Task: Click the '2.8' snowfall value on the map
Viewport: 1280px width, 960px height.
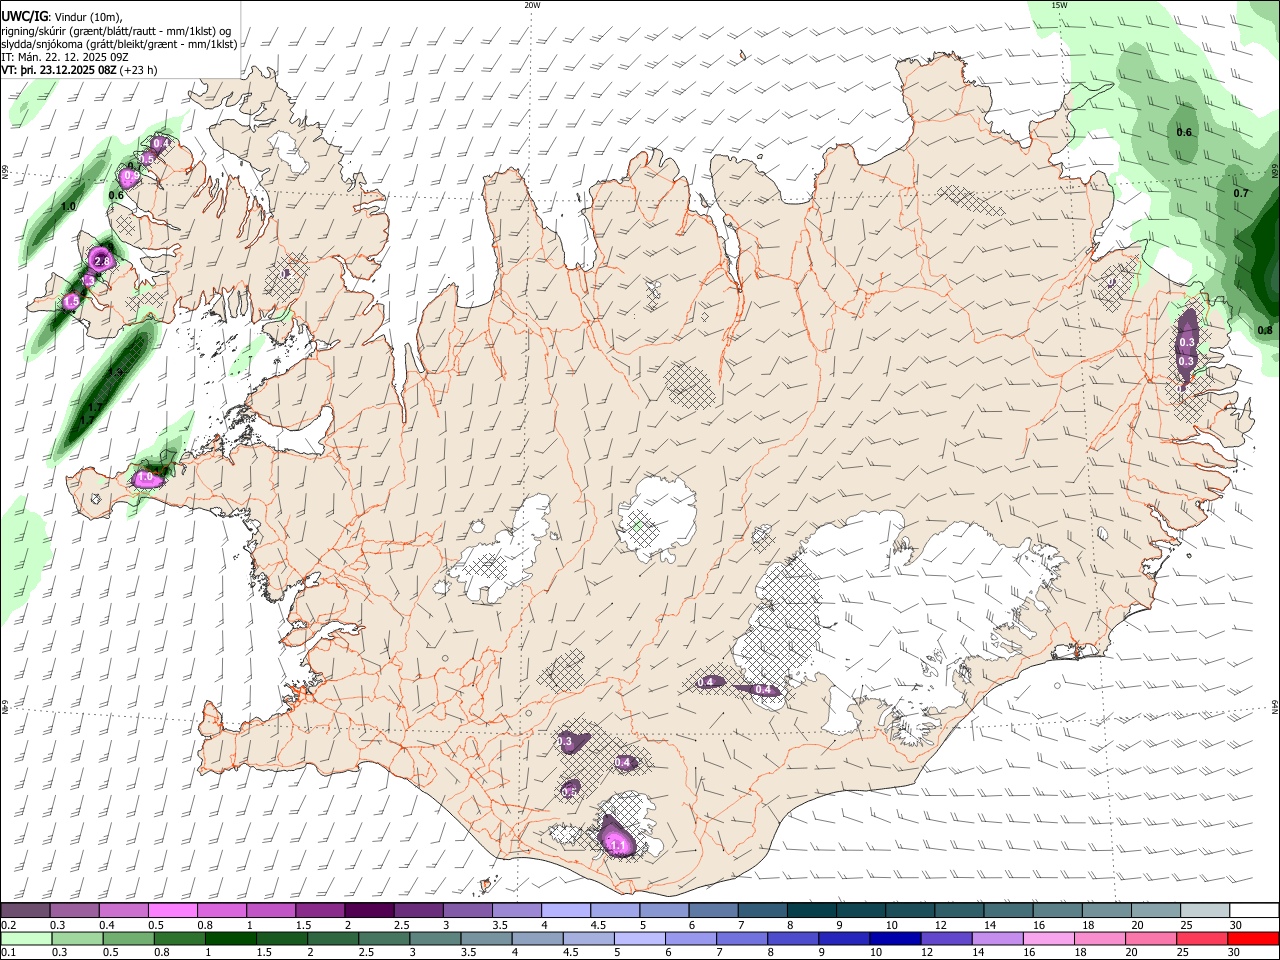Action: 100,261
